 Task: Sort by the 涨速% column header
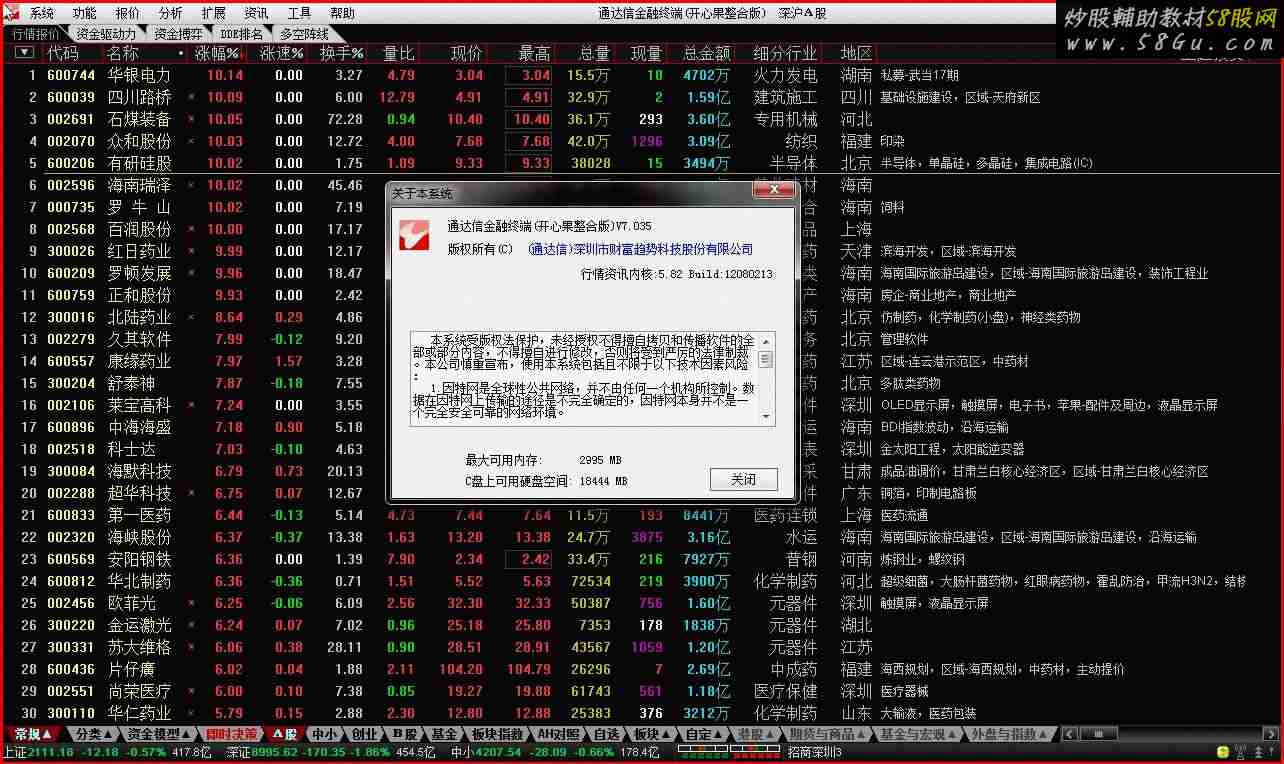click(x=281, y=53)
